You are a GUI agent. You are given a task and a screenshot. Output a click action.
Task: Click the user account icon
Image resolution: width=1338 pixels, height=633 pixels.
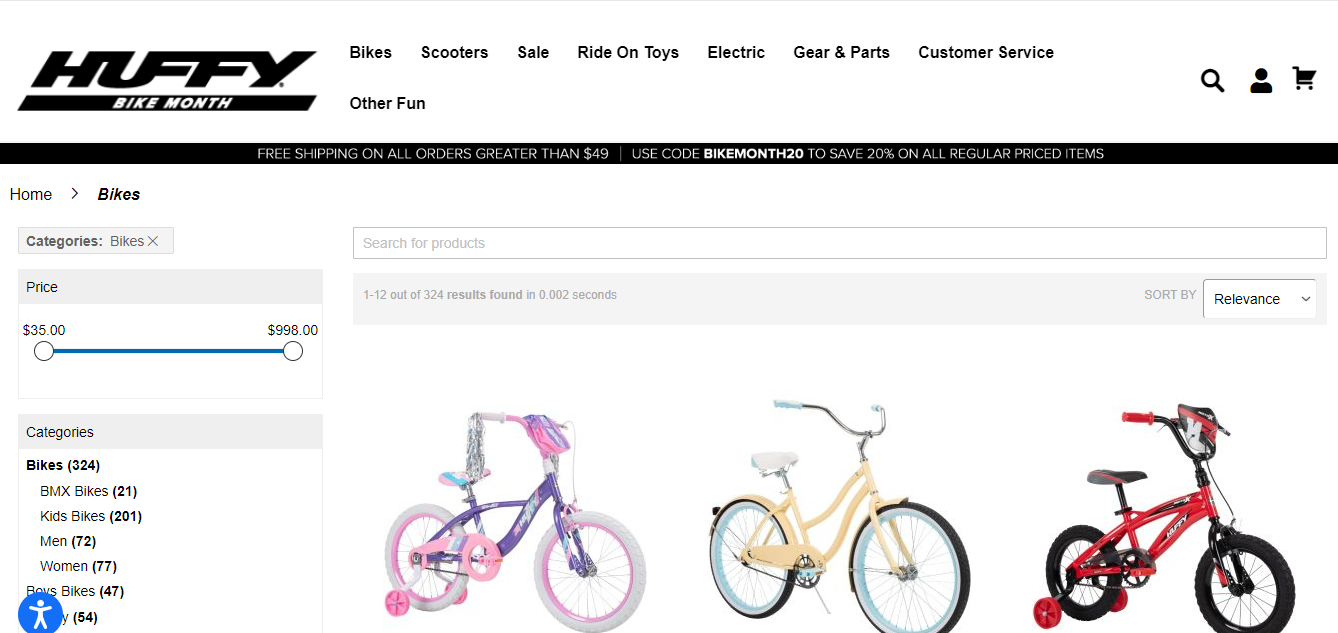1261,81
